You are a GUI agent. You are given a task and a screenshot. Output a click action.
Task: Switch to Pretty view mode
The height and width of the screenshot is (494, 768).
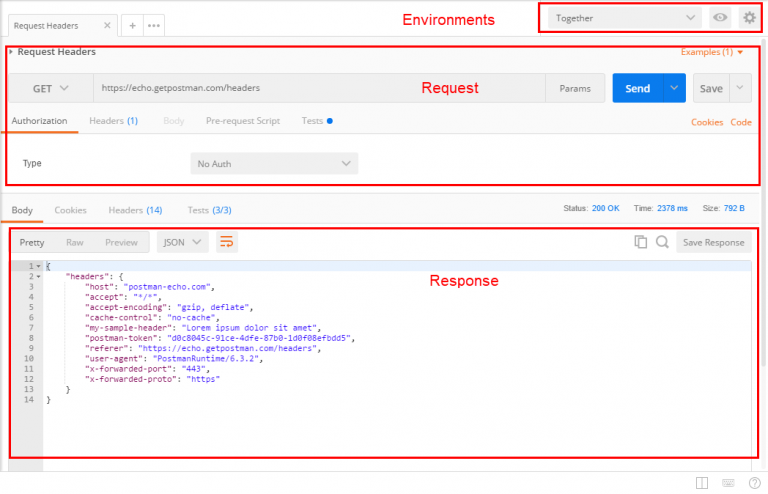32,242
